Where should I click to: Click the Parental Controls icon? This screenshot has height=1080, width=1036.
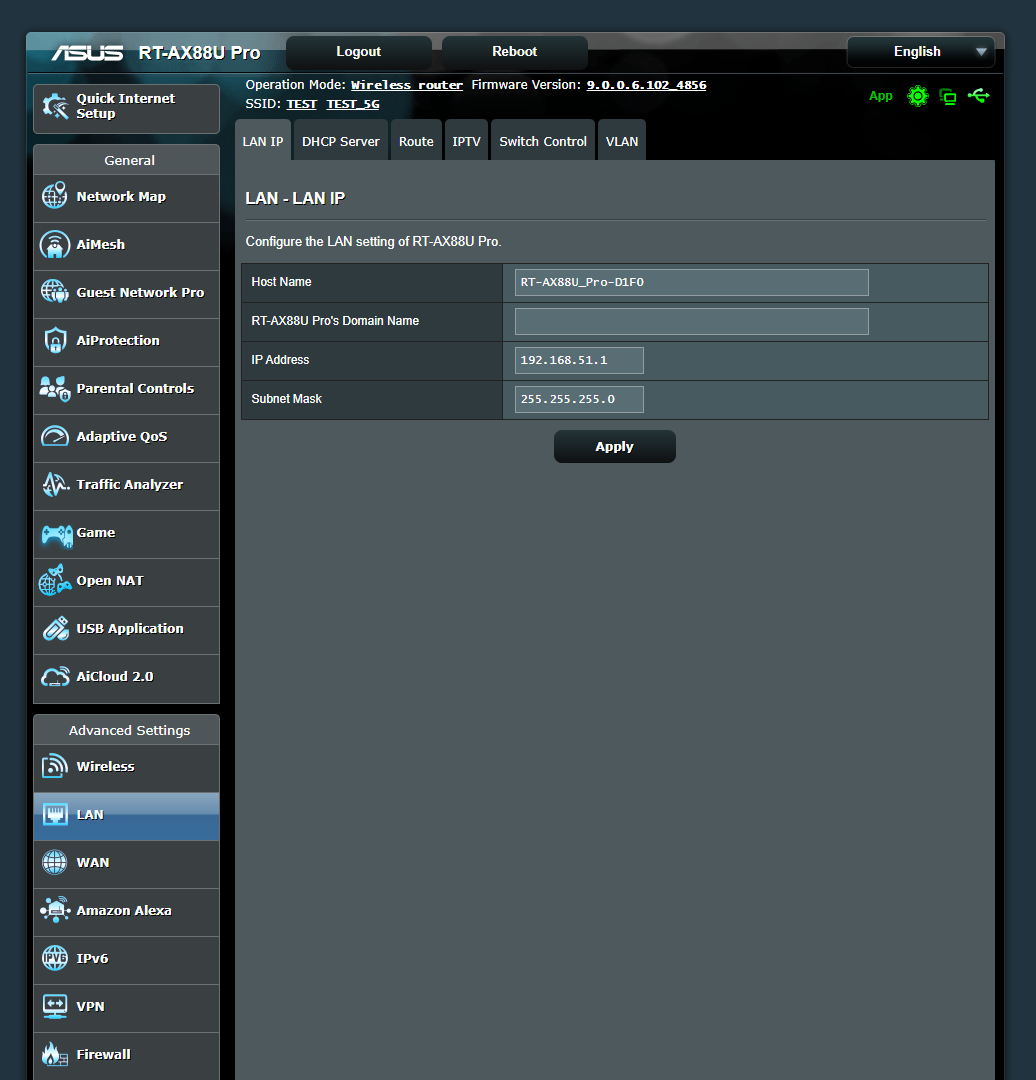[54, 388]
